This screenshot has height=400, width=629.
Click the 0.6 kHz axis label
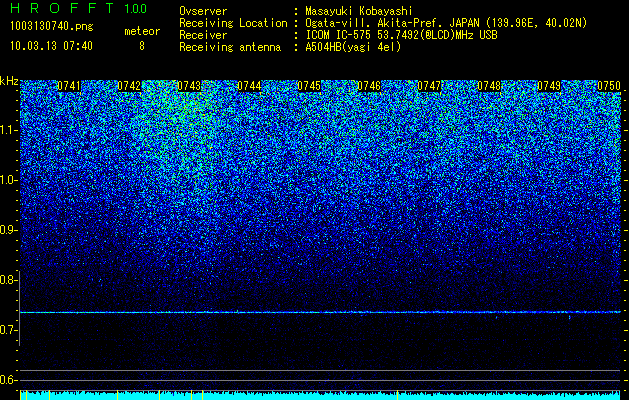pos(9,380)
